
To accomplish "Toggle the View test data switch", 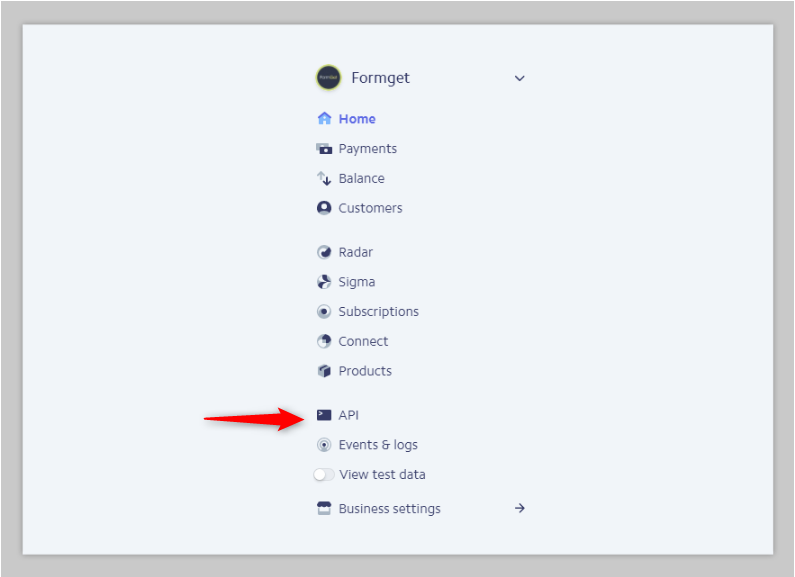I will pos(324,475).
